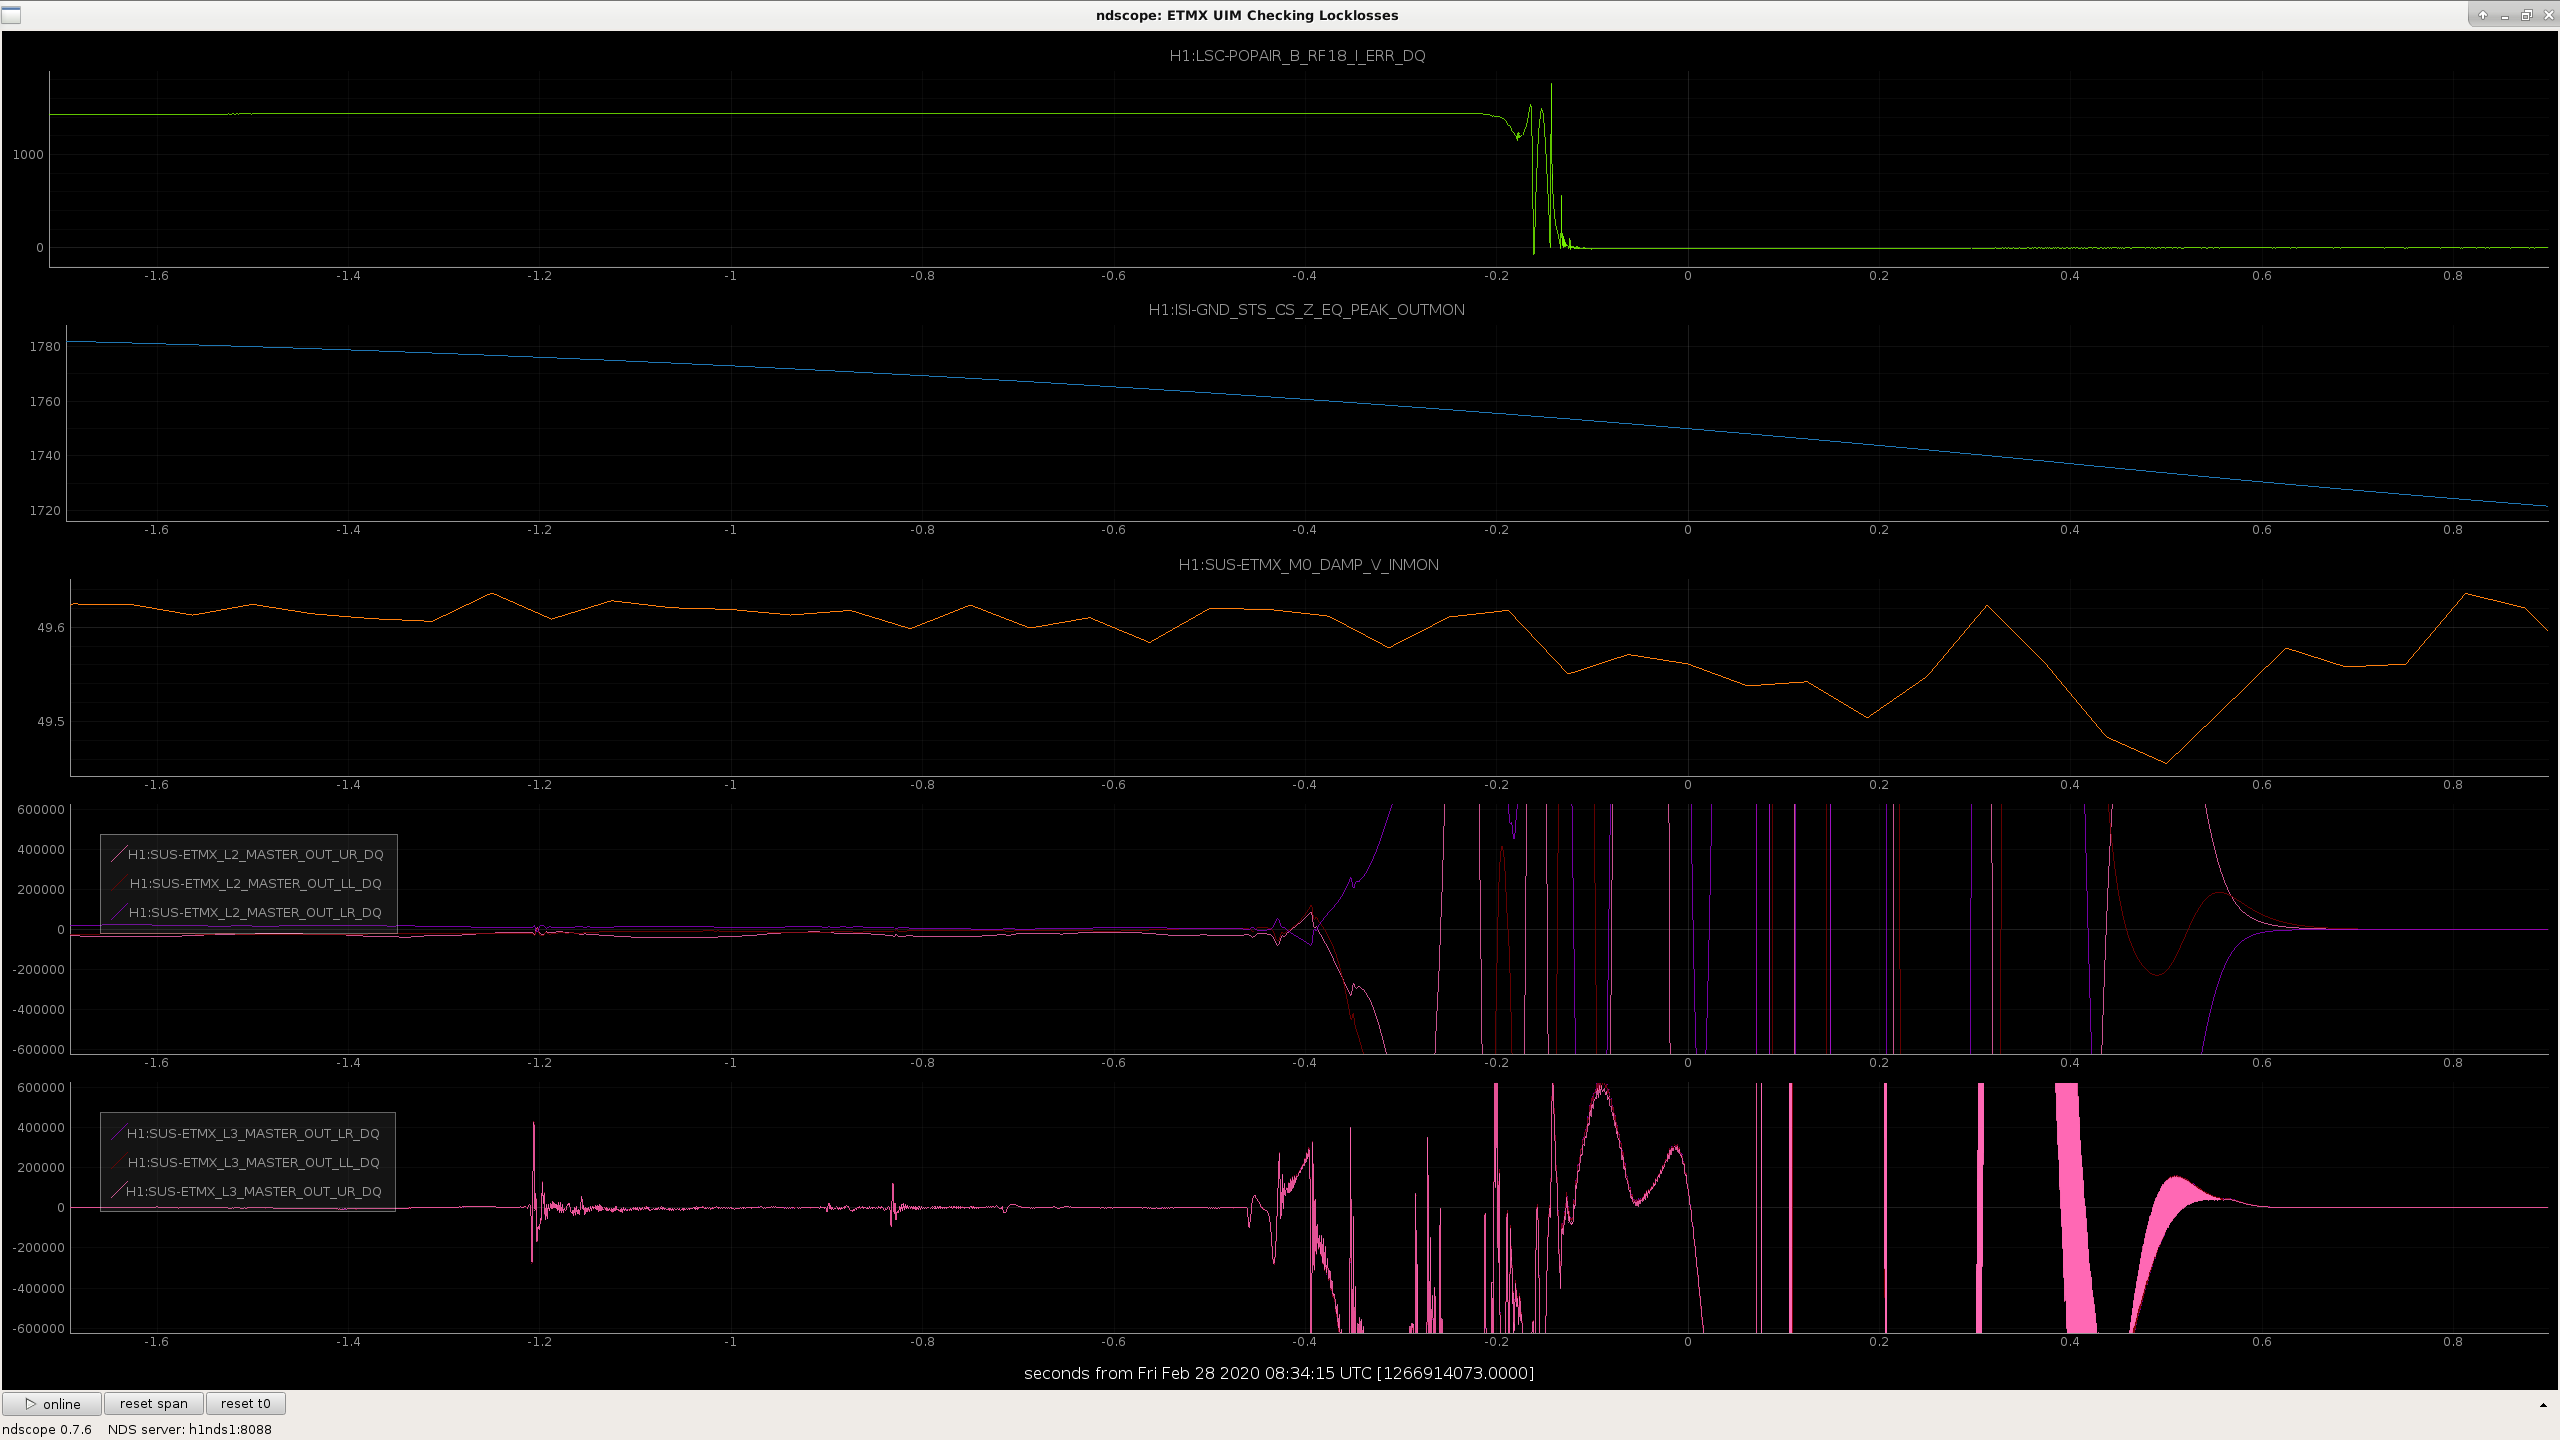Click the reset t0 button

246,1404
